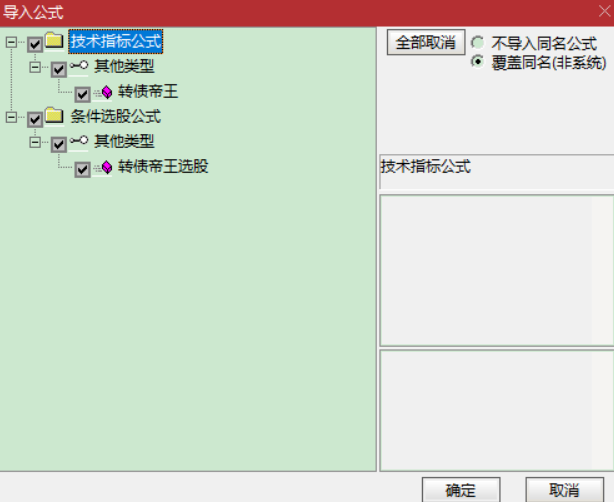Click the magenta formula icon next to 转债帝王
614x502 pixels.
click(107, 92)
